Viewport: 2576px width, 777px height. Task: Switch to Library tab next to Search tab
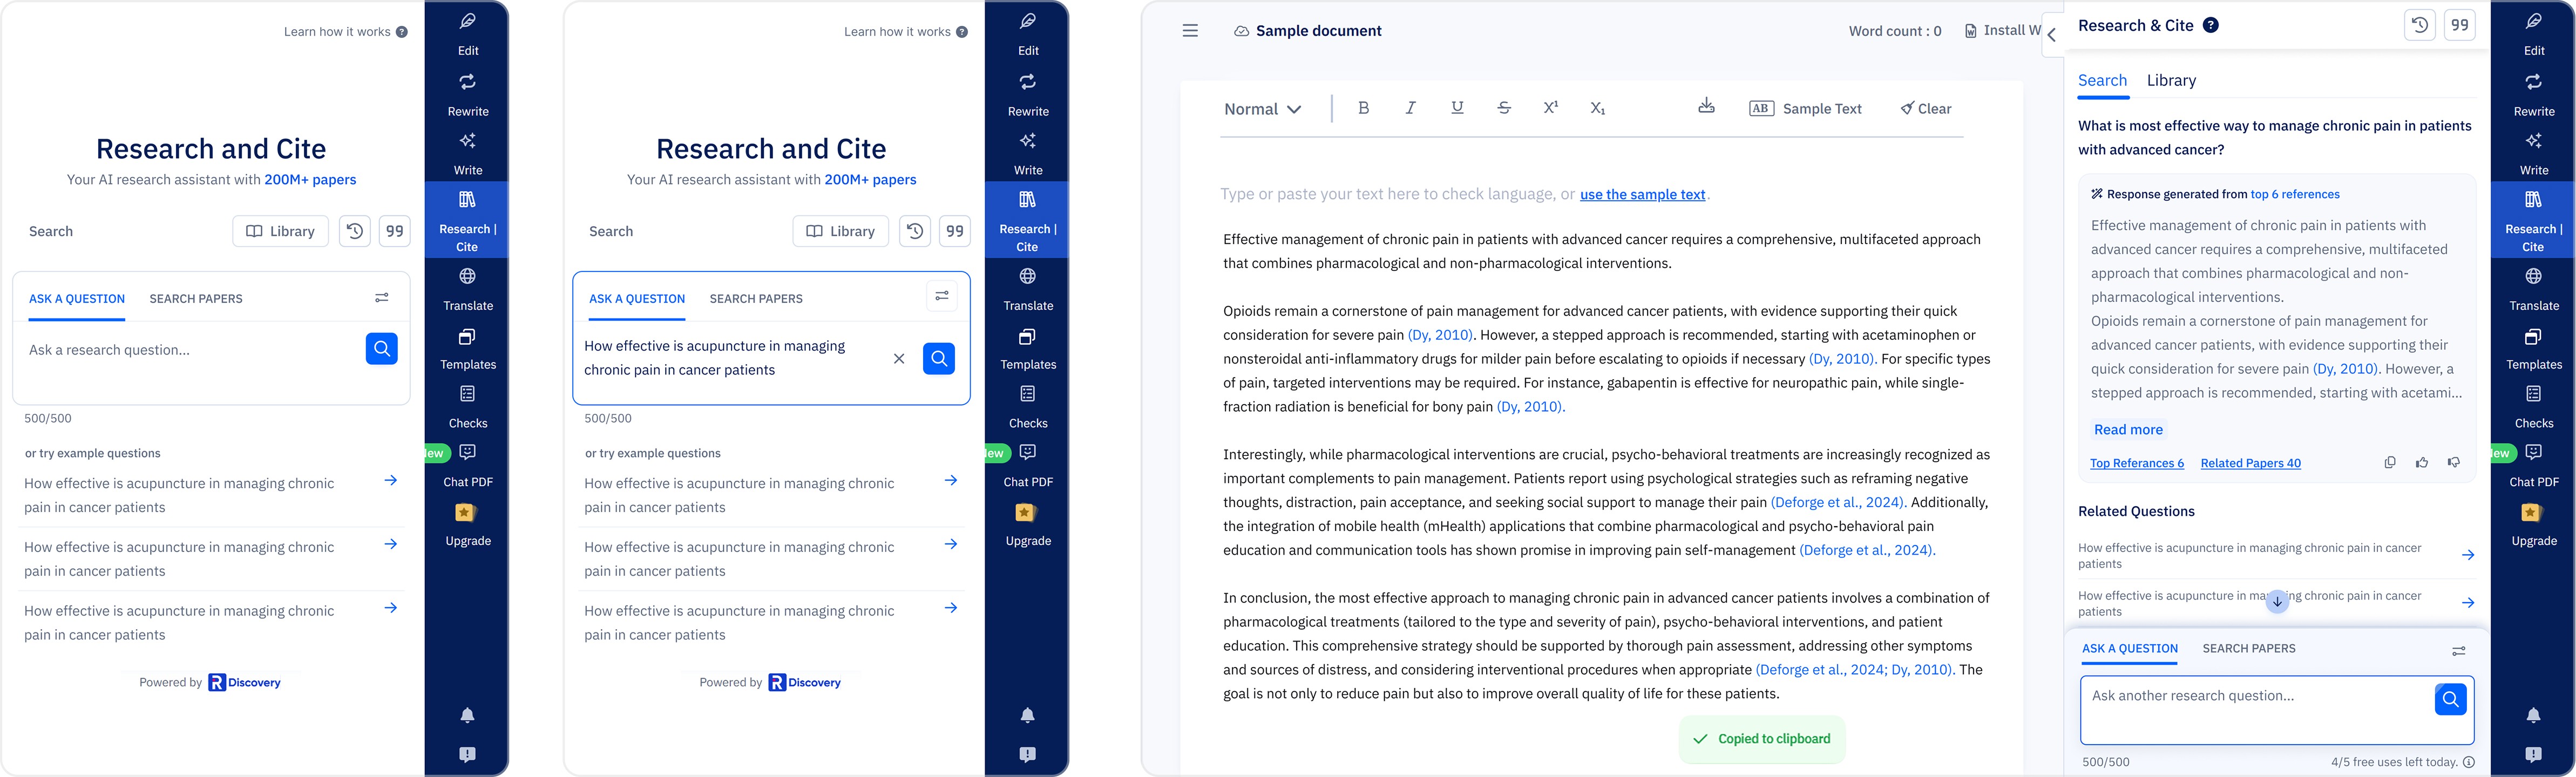[x=2171, y=80]
